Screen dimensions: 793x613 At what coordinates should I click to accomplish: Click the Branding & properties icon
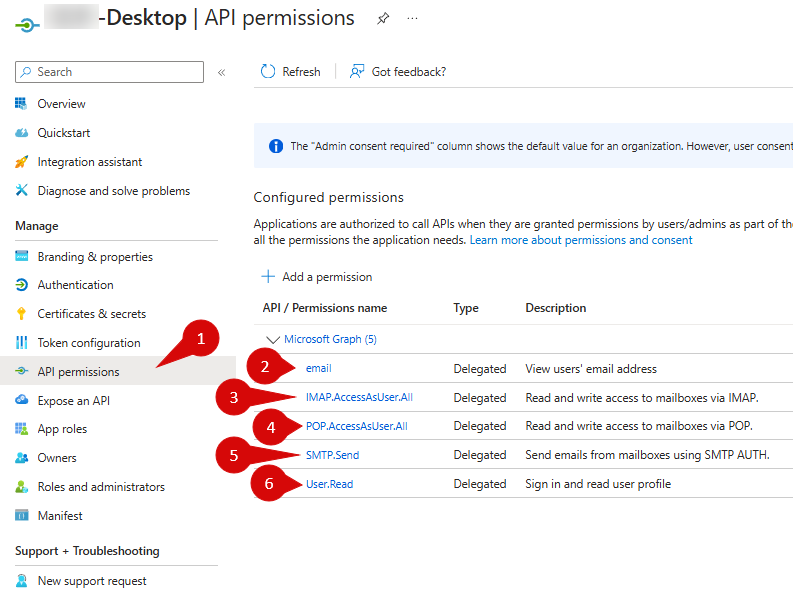[21, 256]
